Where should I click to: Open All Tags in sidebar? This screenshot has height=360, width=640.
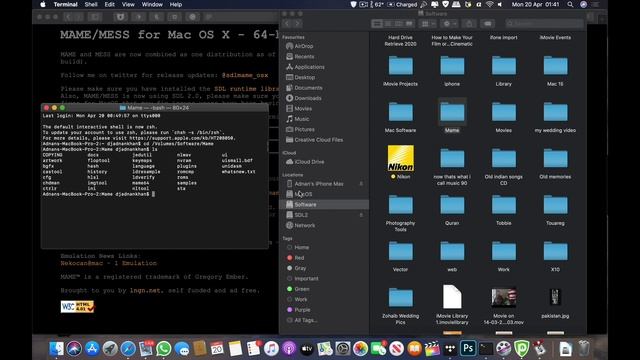305,320
